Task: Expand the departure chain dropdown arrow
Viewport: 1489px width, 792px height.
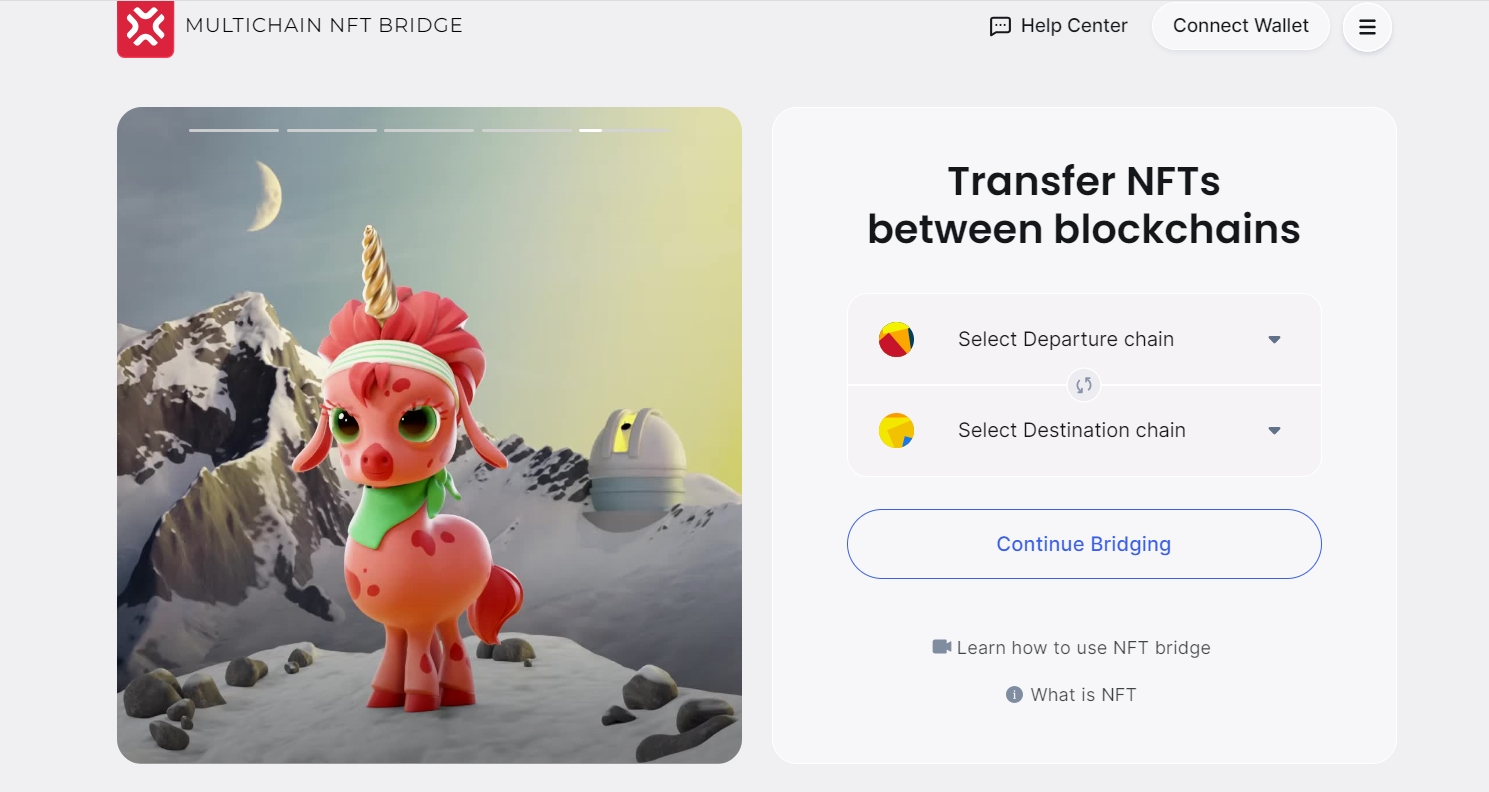Action: click(1274, 340)
